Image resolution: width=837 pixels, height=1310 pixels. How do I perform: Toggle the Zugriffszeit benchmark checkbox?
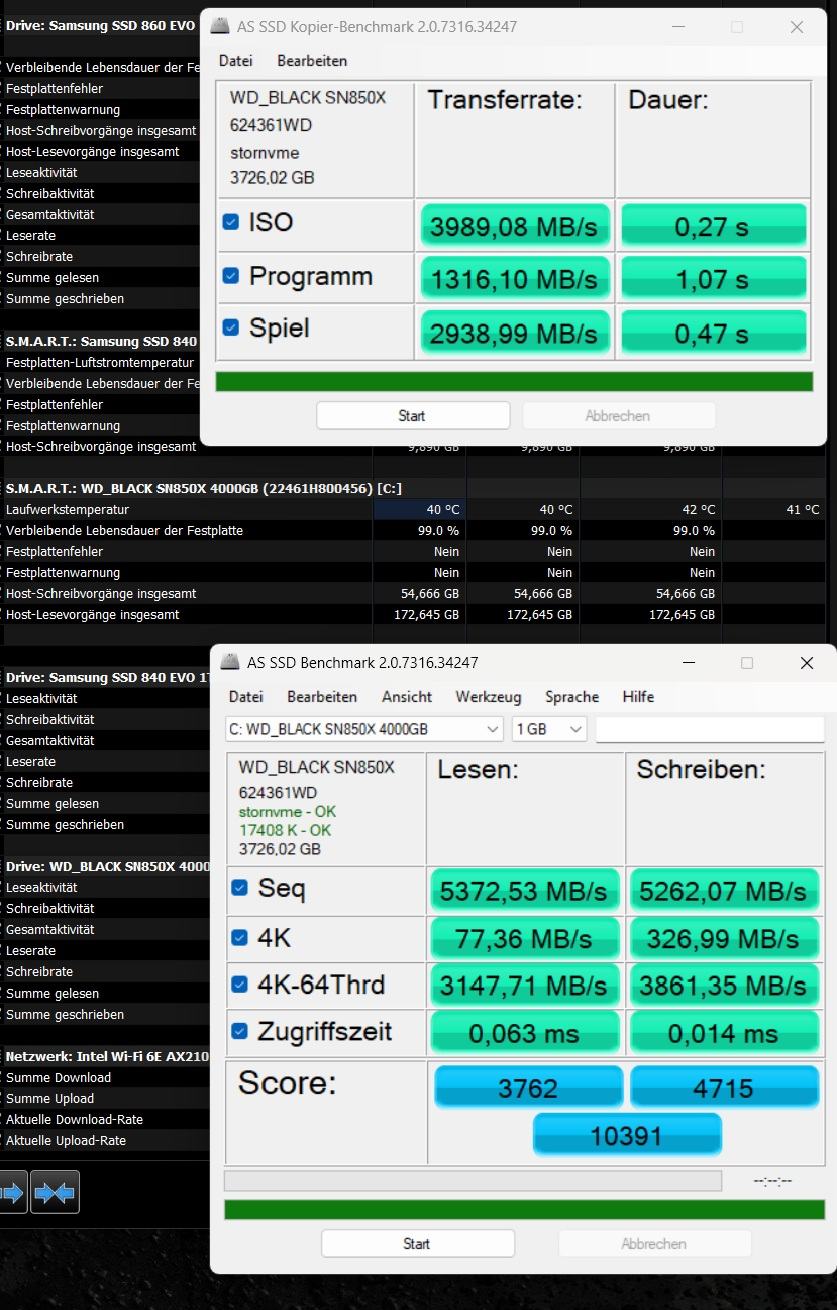pyautogui.click(x=240, y=1031)
